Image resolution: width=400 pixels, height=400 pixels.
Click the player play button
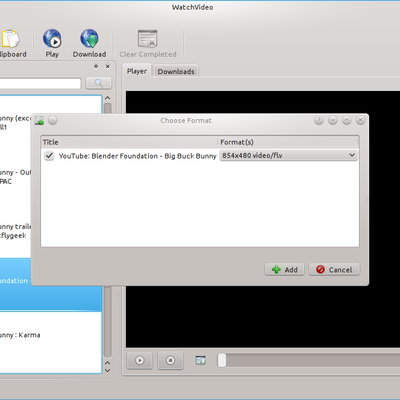point(140,360)
